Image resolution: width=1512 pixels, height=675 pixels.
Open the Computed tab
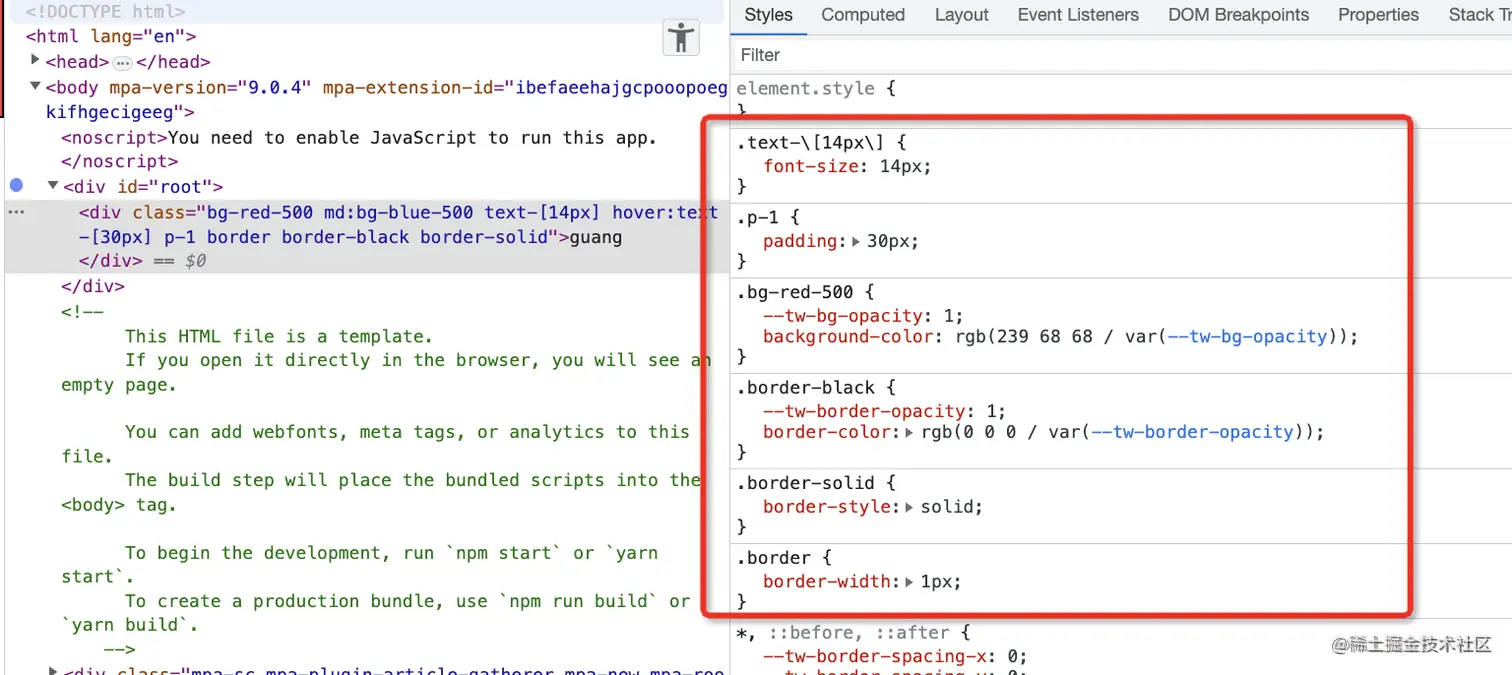click(x=863, y=15)
